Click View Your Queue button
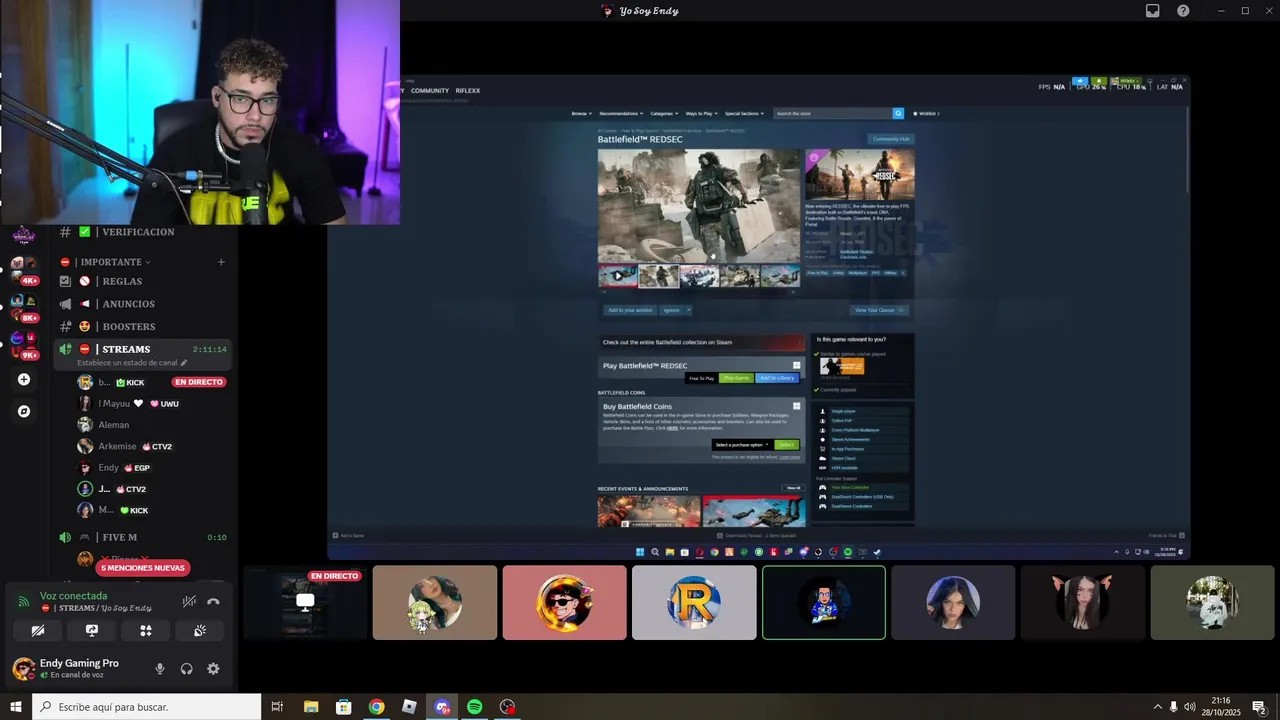This screenshot has width=1280, height=720. pos(880,310)
